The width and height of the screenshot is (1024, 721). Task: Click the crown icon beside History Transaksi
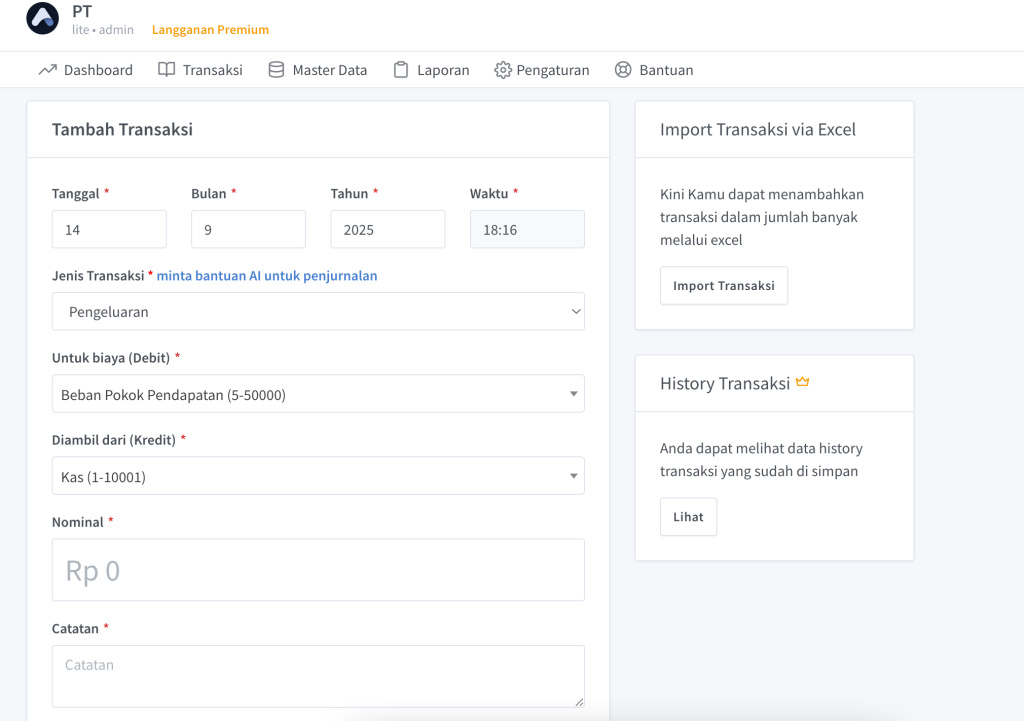802,383
